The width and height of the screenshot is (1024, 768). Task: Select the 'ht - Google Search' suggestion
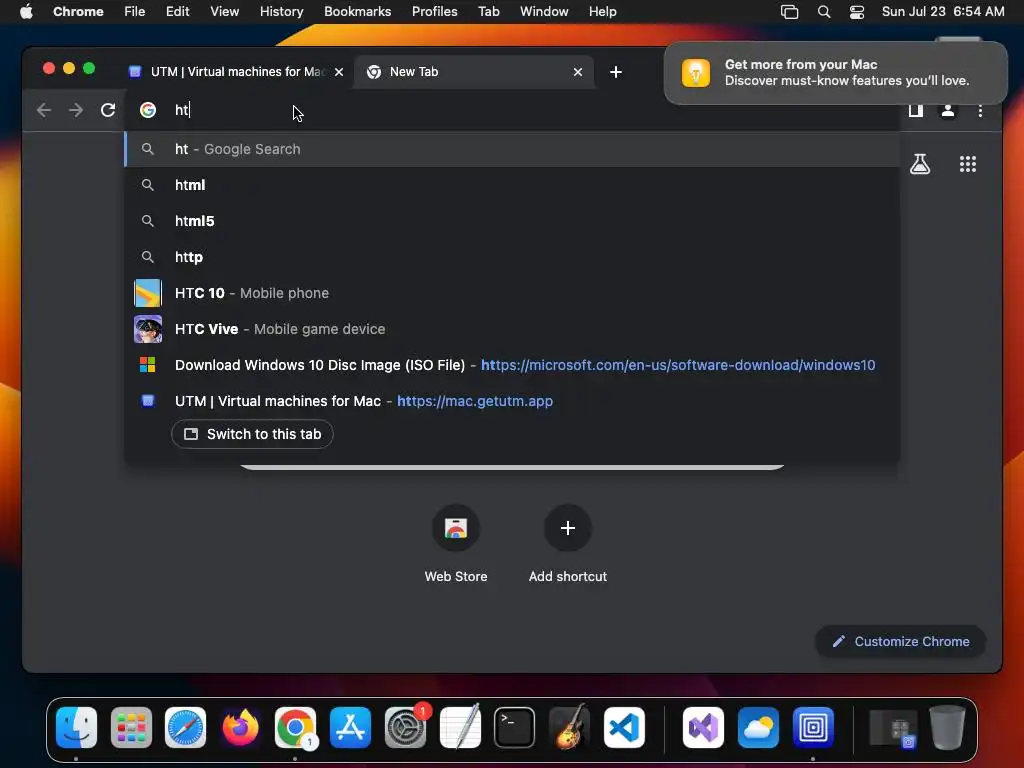point(512,149)
